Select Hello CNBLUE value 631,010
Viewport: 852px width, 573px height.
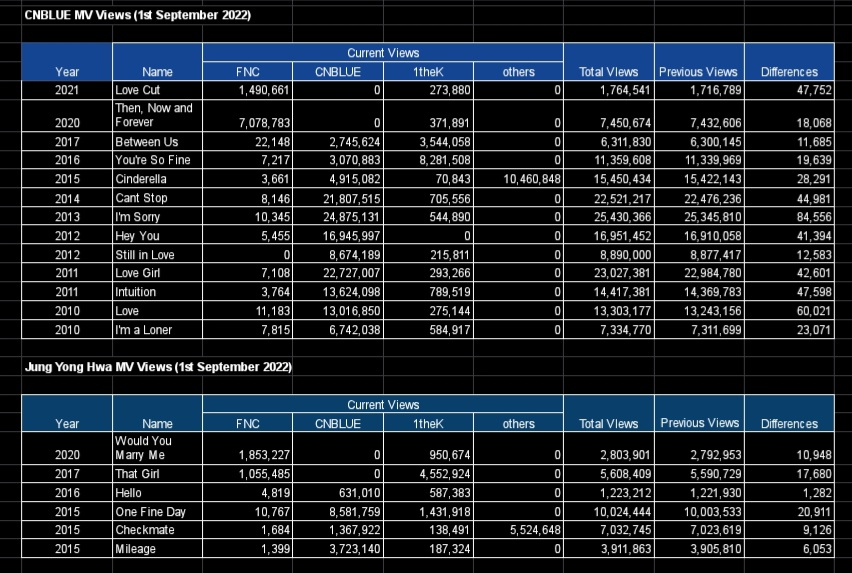coord(338,493)
